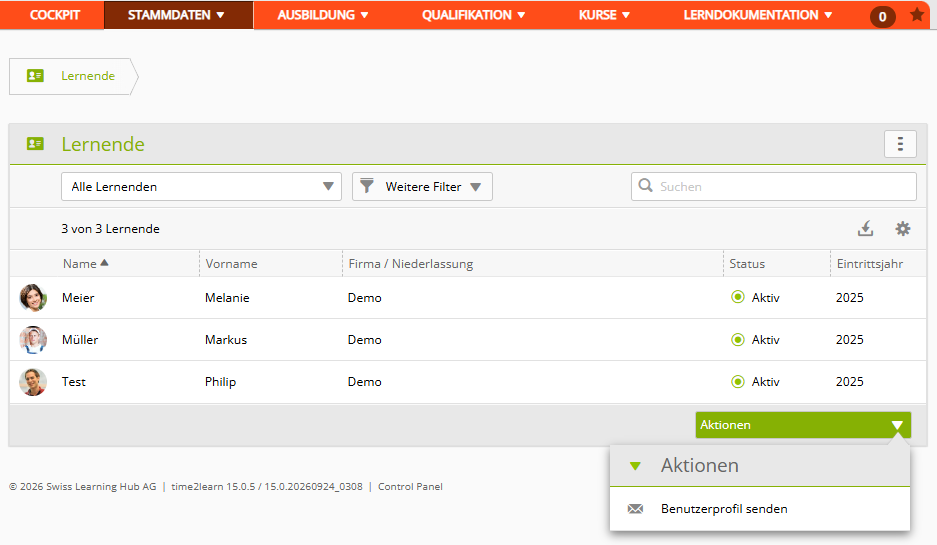Viewport: 937px width, 545px height.
Task: Collapse the Aktionen popup header triangle
Action: click(x=635, y=466)
